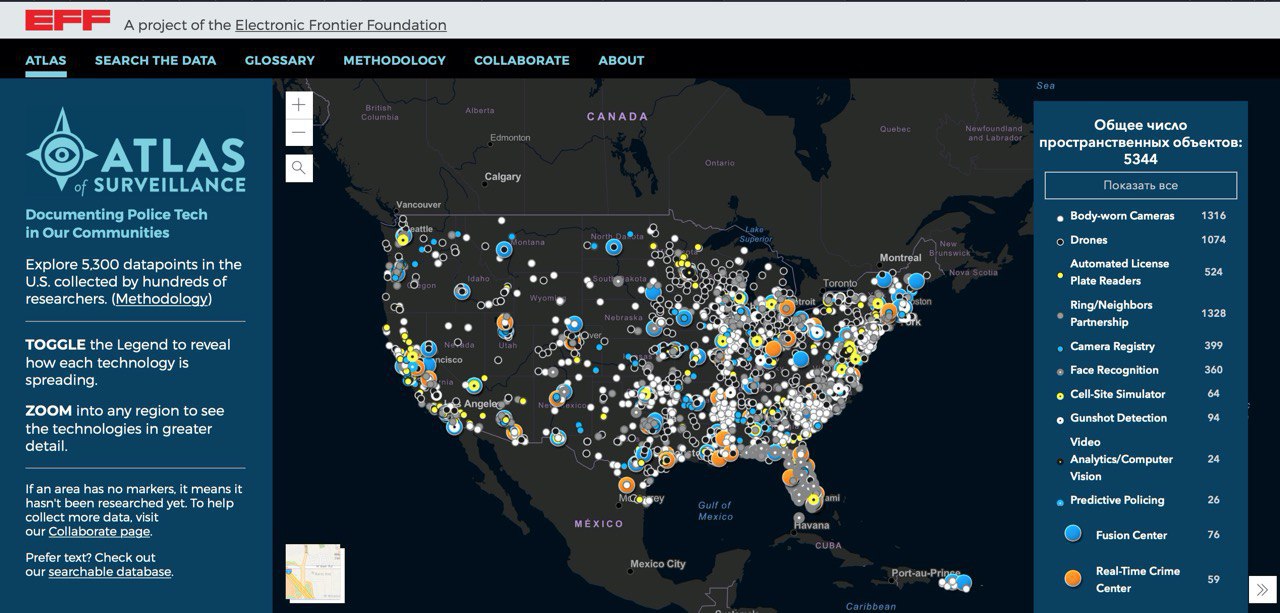This screenshot has height=613, width=1280.
Task: Toggle the Body-worn Cameras legend layer
Action: [x=1122, y=216]
